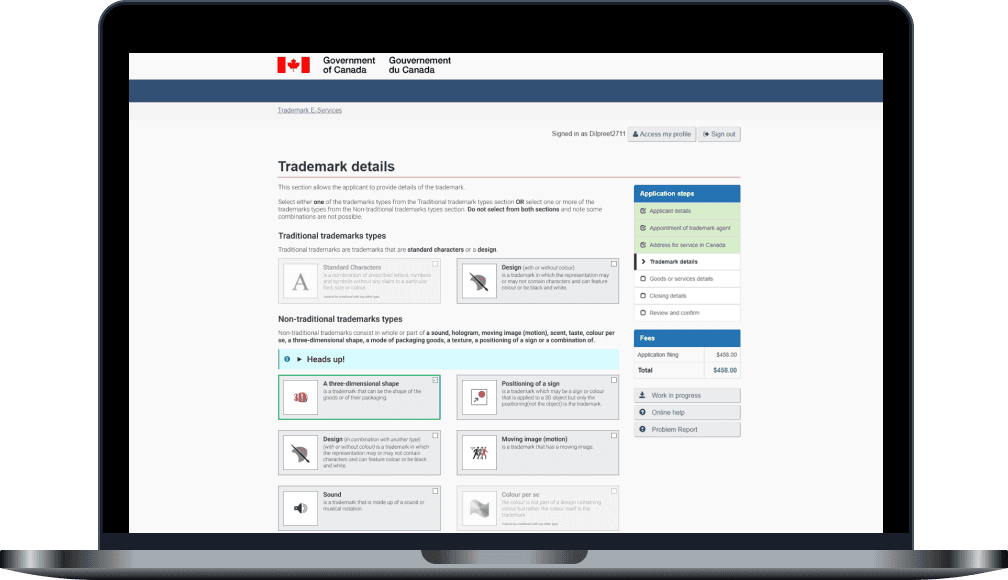Viewport: 1008px width, 580px height.
Task: Toggle the three-dimensional shape checkbox
Action: click(435, 380)
